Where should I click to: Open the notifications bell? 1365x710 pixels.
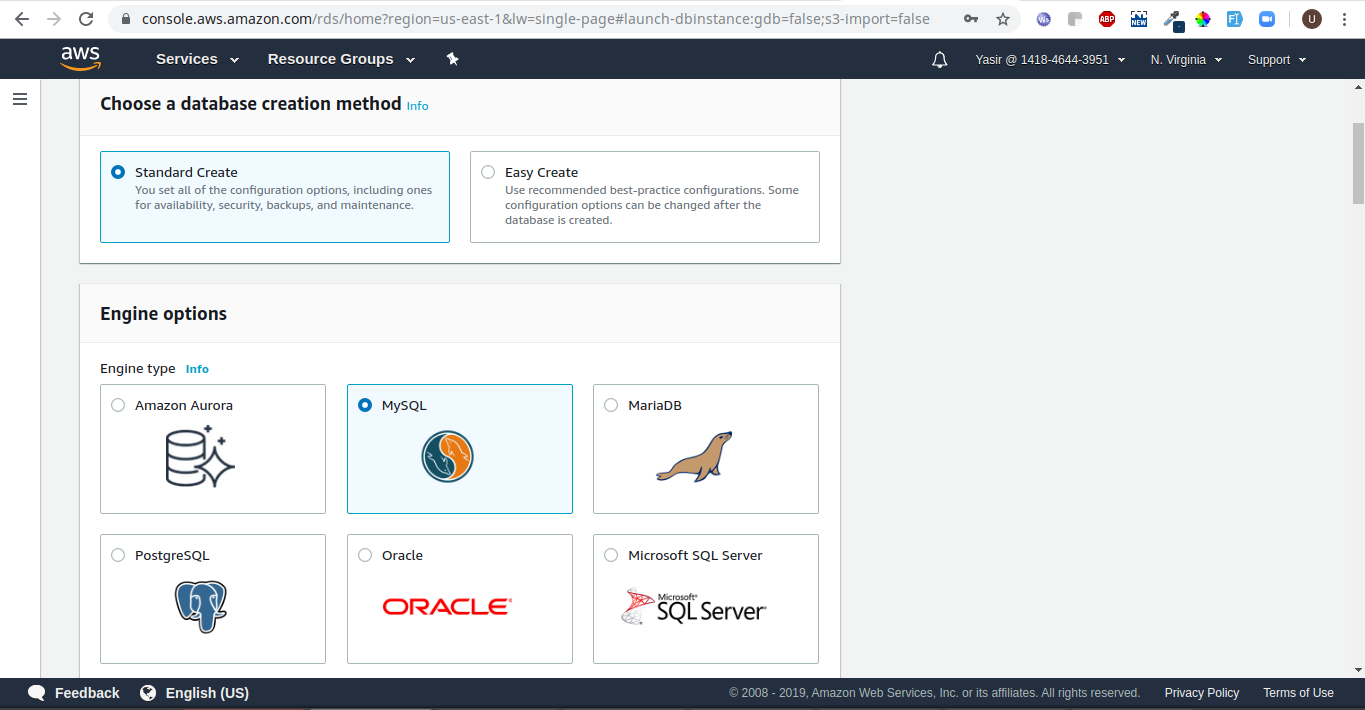point(939,60)
